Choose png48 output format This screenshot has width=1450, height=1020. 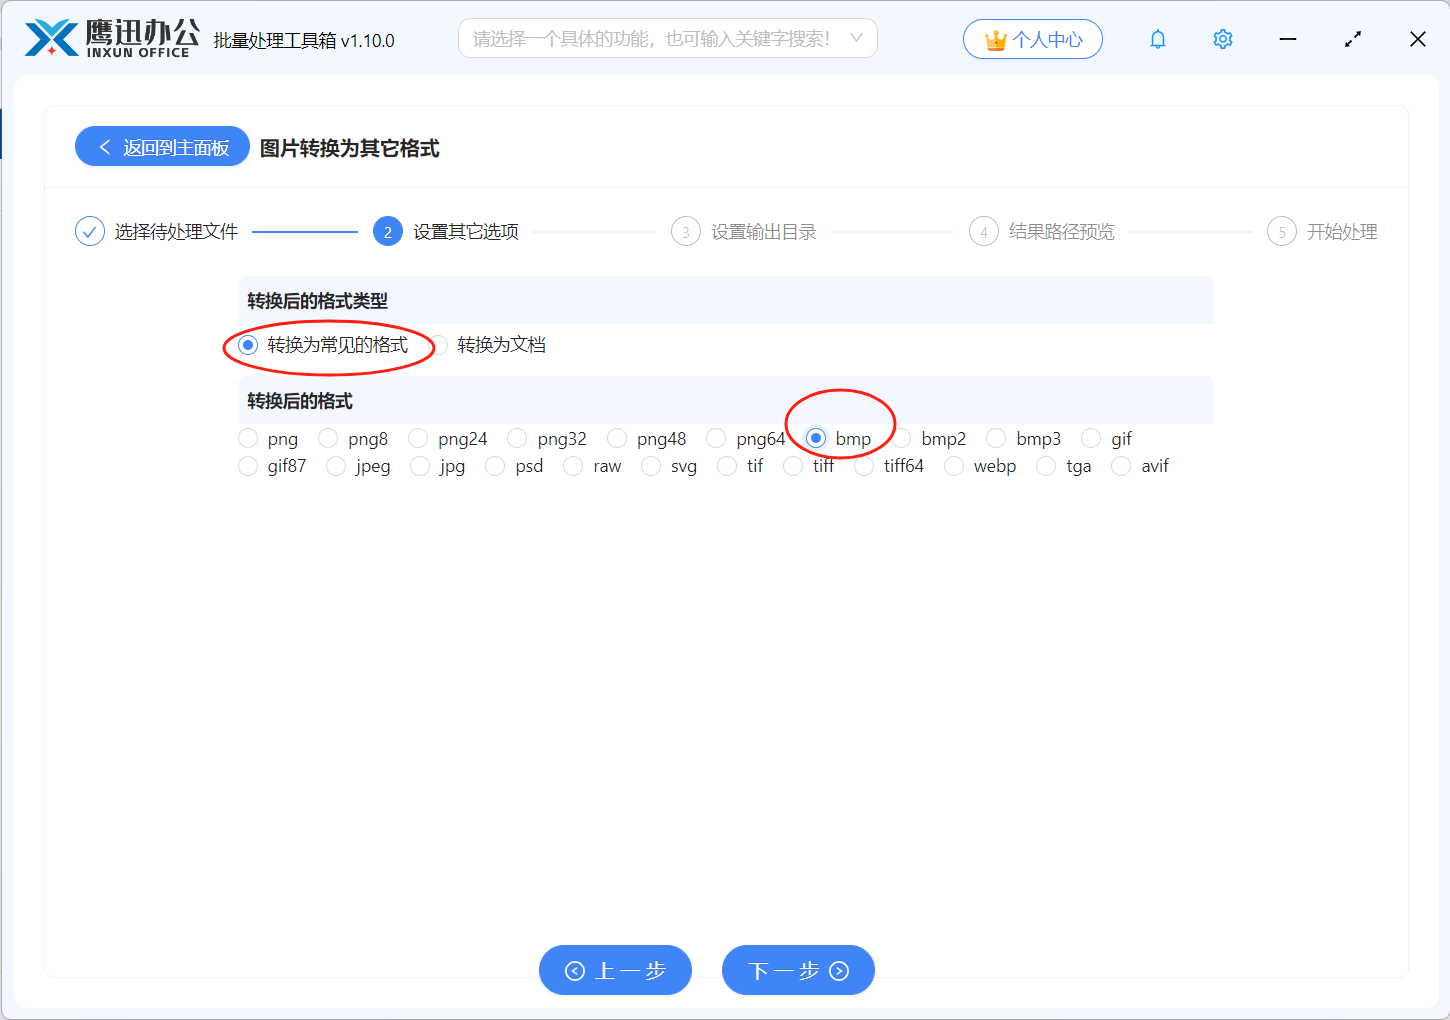pyautogui.click(x=617, y=438)
